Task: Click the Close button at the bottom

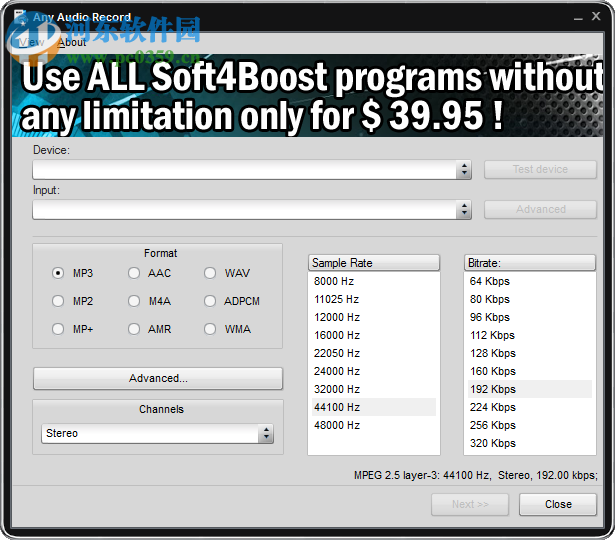Action: 558,504
